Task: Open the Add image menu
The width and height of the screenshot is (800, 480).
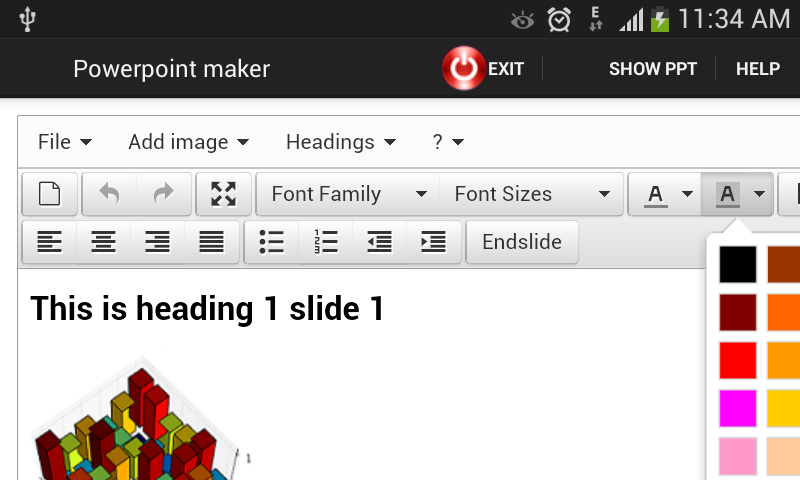Action: coord(189,142)
